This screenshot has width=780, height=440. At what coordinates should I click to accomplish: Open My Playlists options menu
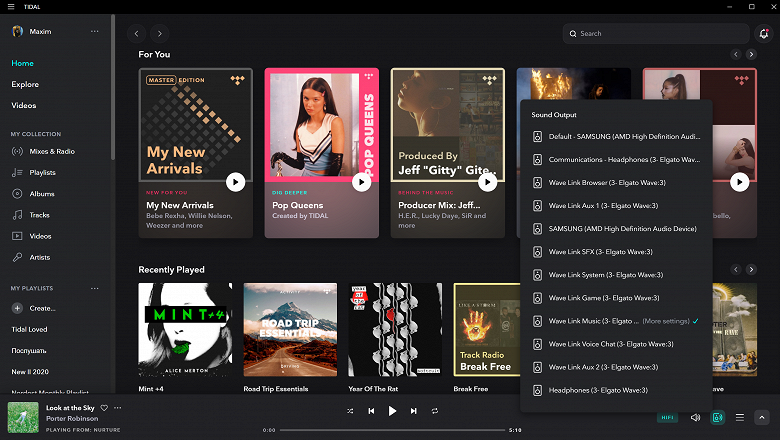[95, 288]
